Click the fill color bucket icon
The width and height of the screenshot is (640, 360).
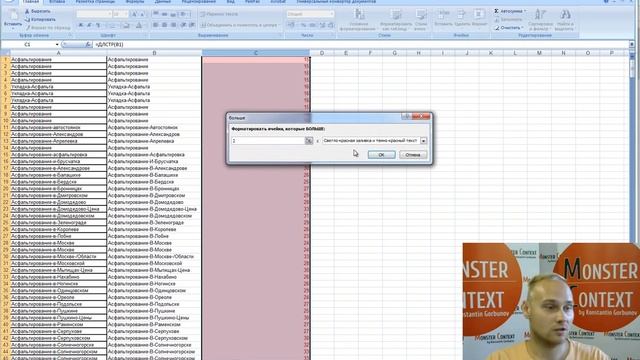(x=127, y=25)
